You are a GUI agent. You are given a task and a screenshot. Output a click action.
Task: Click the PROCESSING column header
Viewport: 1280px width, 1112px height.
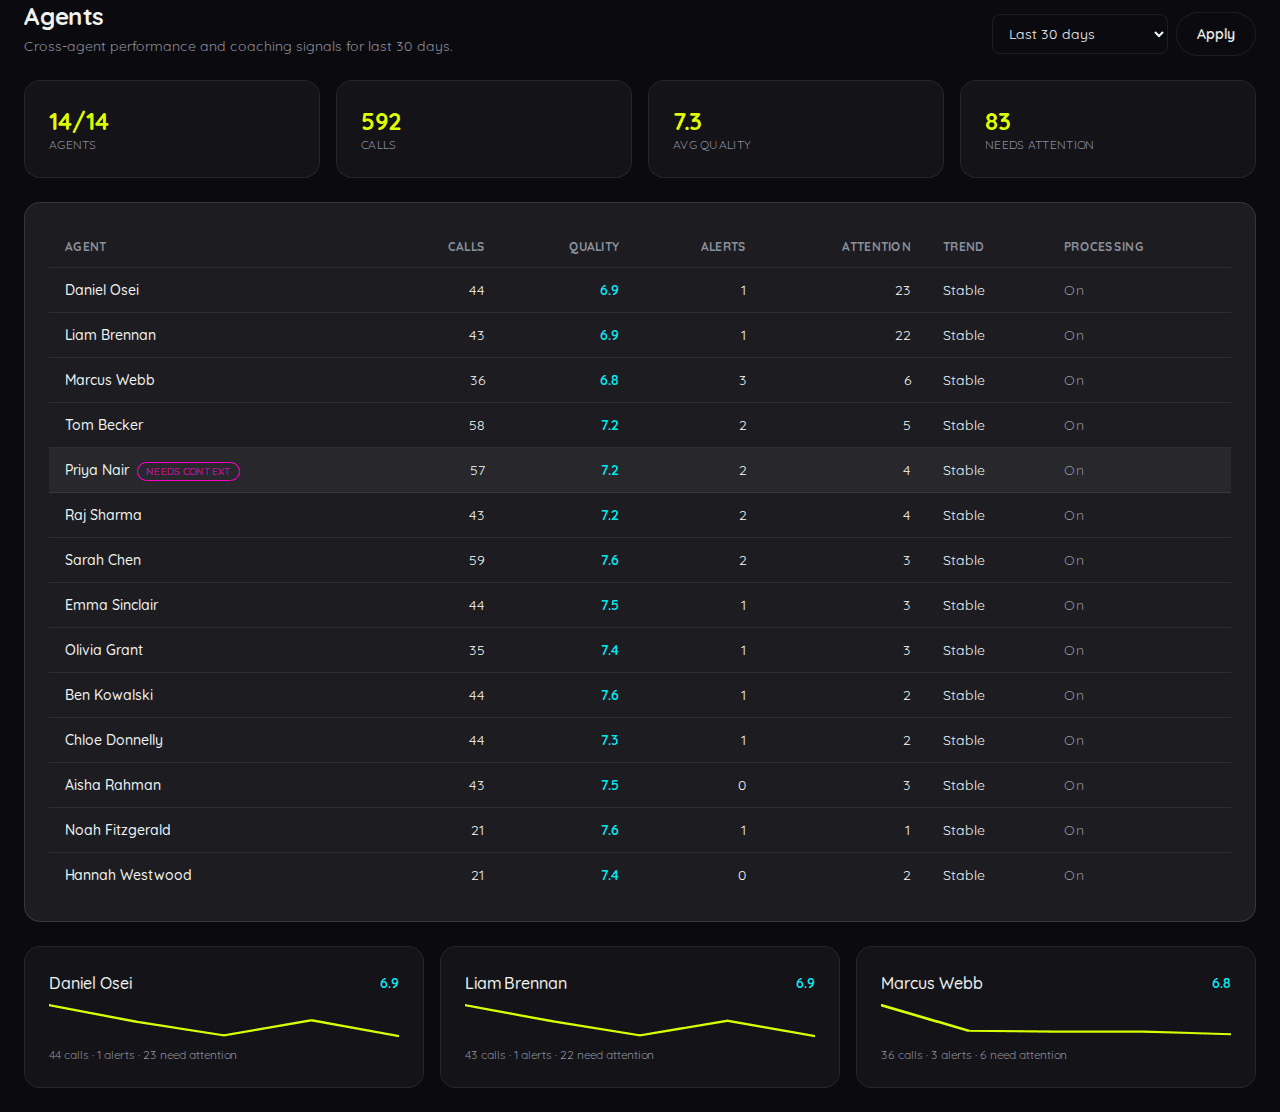[1103, 246]
